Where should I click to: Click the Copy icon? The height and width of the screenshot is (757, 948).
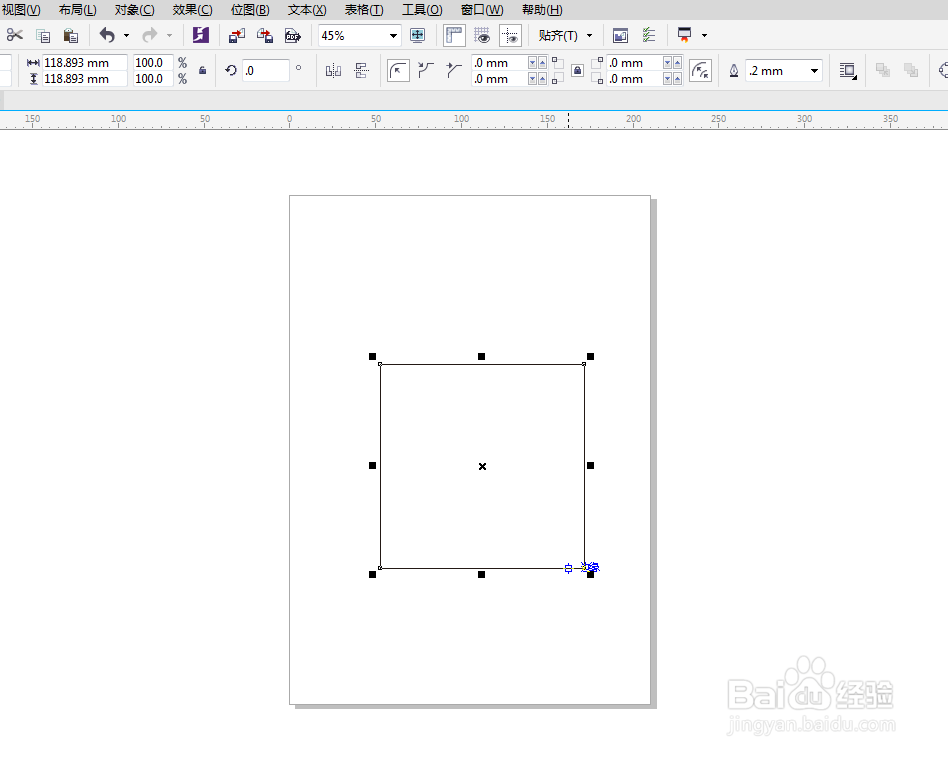pyautogui.click(x=43, y=36)
